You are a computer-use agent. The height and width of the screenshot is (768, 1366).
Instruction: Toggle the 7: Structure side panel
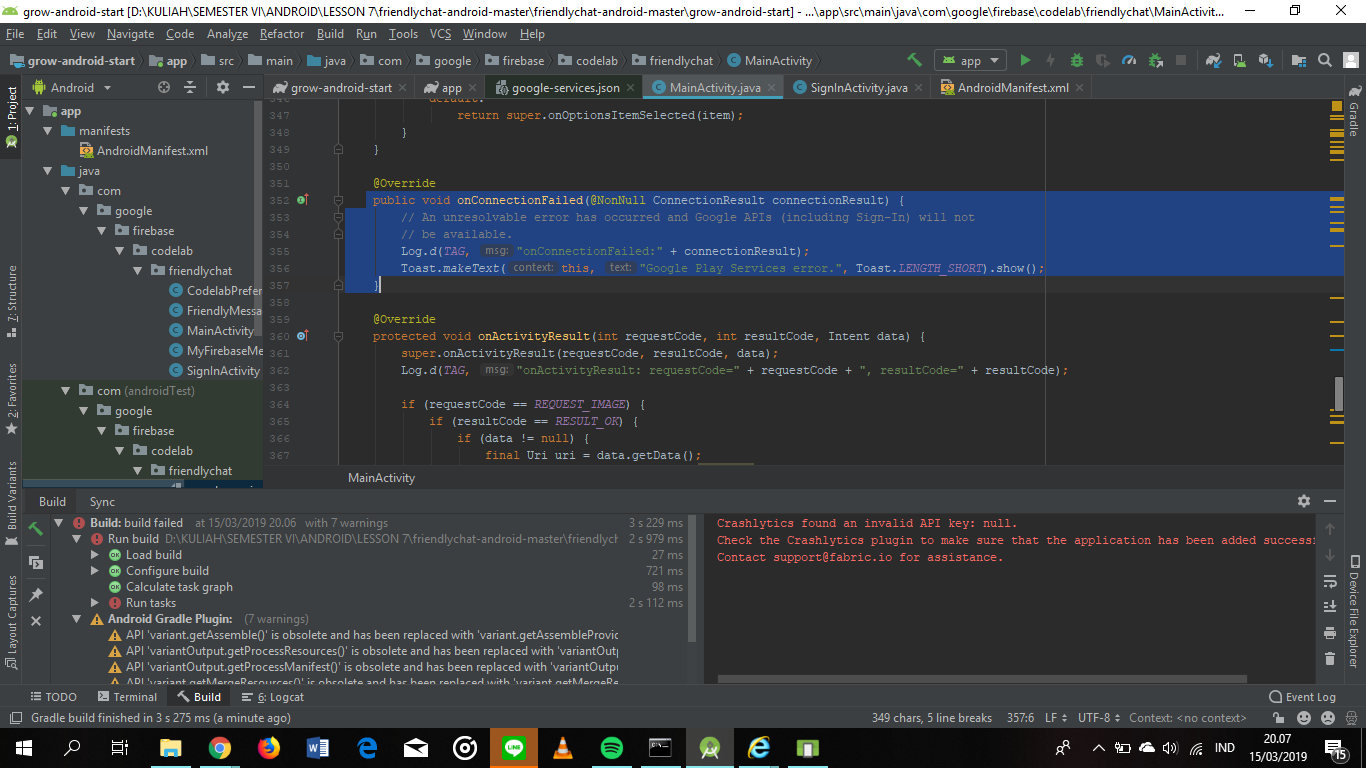point(12,300)
